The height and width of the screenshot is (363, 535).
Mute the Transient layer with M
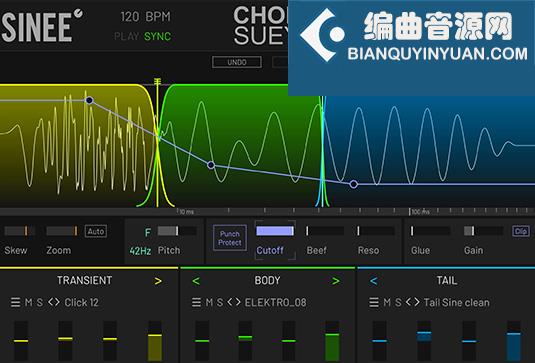tap(29, 302)
